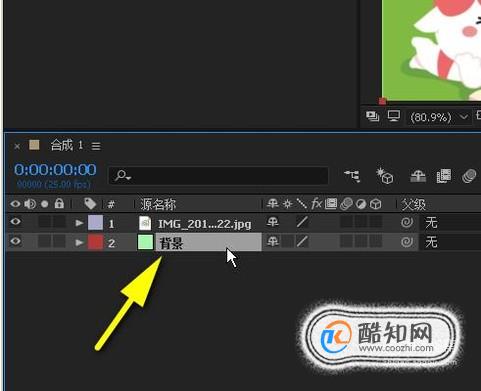The width and height of the screenshot is (481, 391).
Task: Click the hide shy layers icon
Action: [418, 176]
